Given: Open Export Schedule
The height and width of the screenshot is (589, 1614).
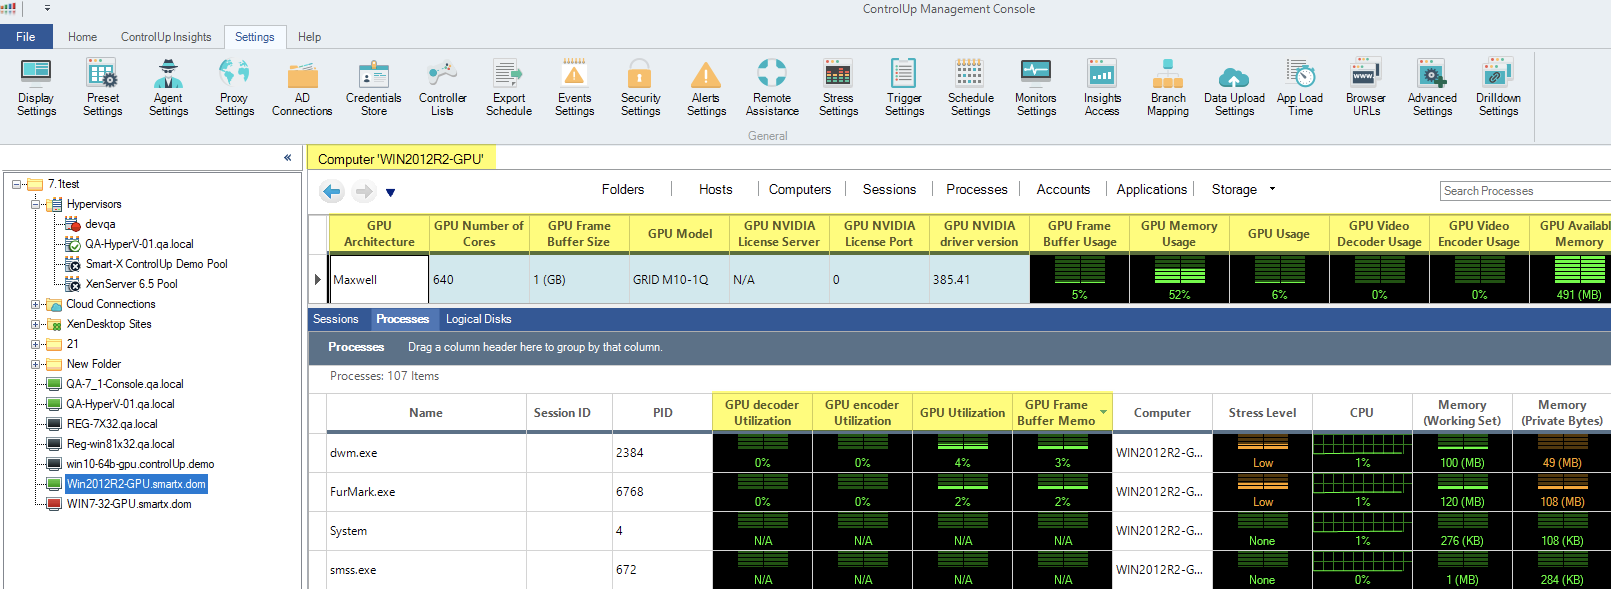Looking at the screenshot, I should (509, 88).
